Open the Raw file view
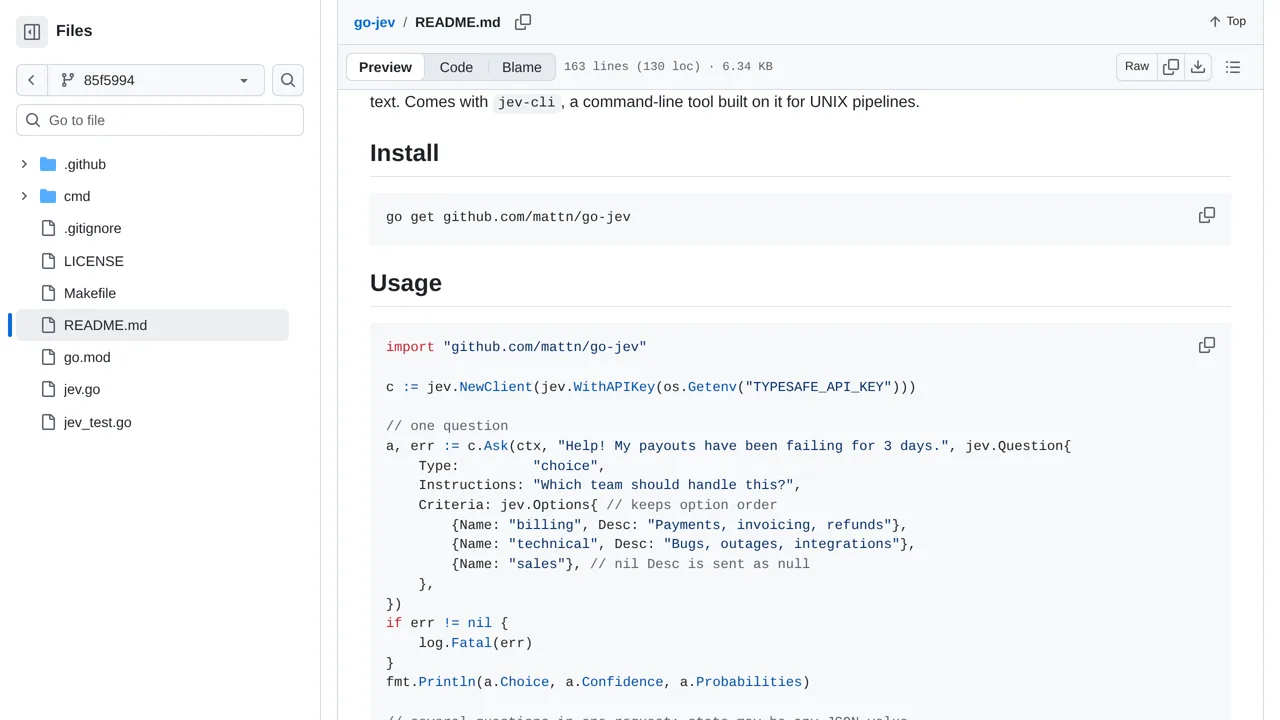This screenshot has width=1280, height=720. (x=1137, y=67)
